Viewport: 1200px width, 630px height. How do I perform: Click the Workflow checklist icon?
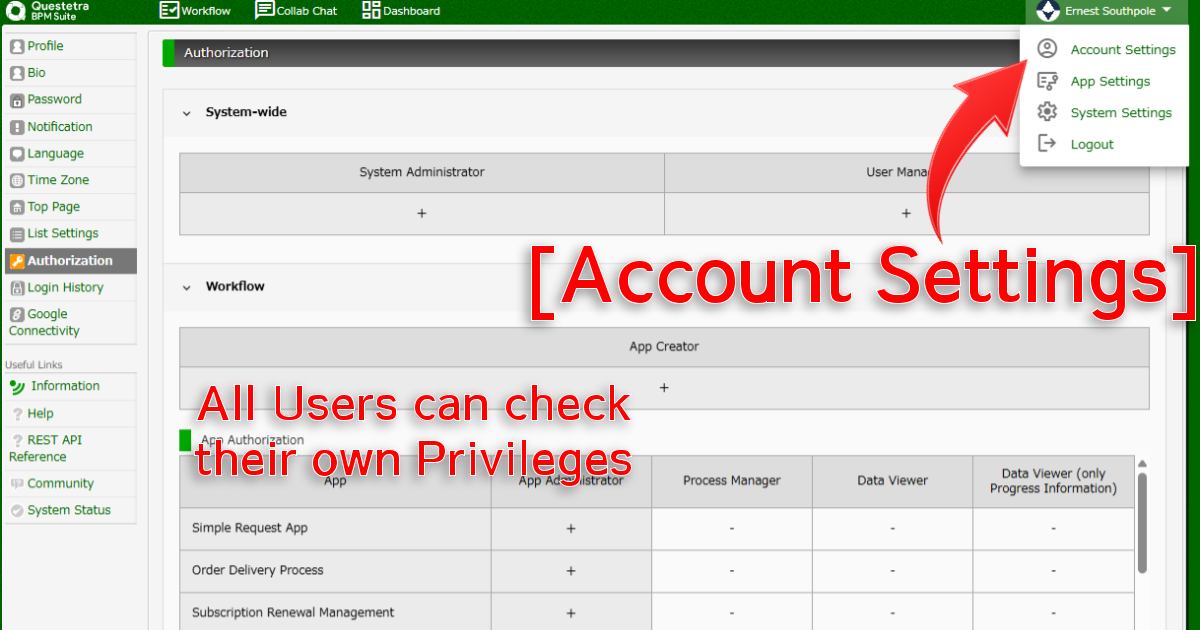tap(169, 11)
